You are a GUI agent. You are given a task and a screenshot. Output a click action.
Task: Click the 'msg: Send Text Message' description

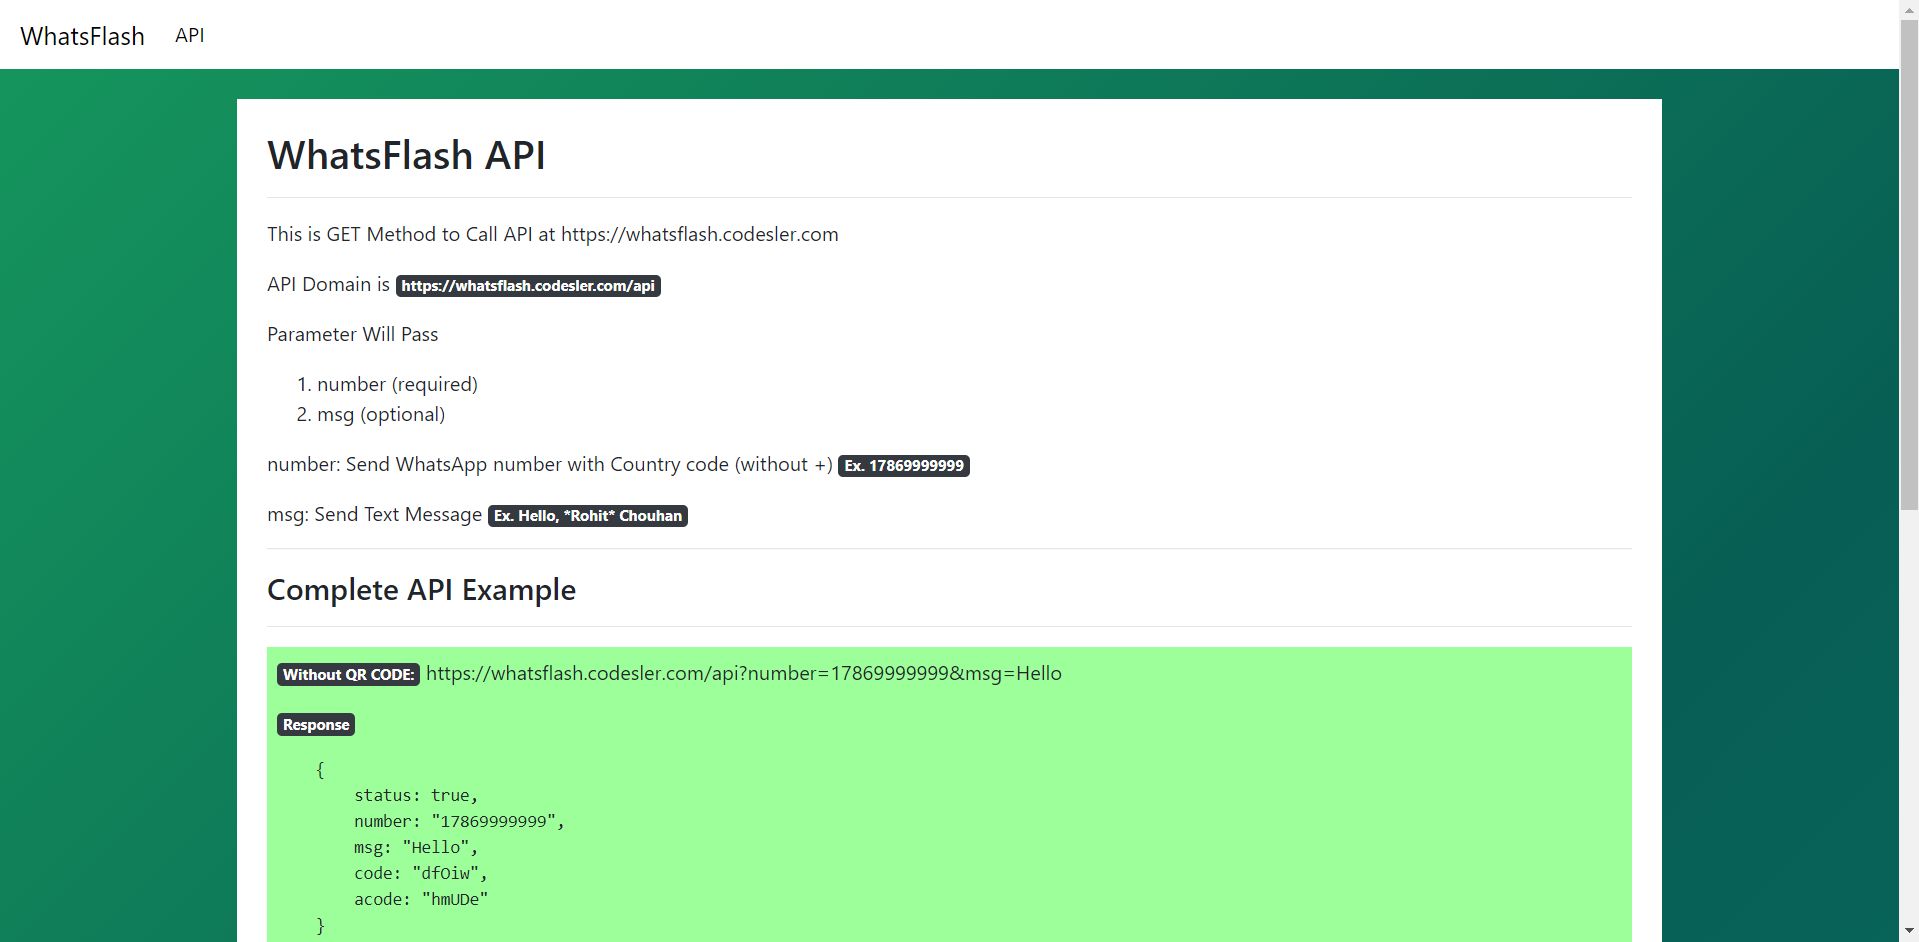(x=375, y=514)
